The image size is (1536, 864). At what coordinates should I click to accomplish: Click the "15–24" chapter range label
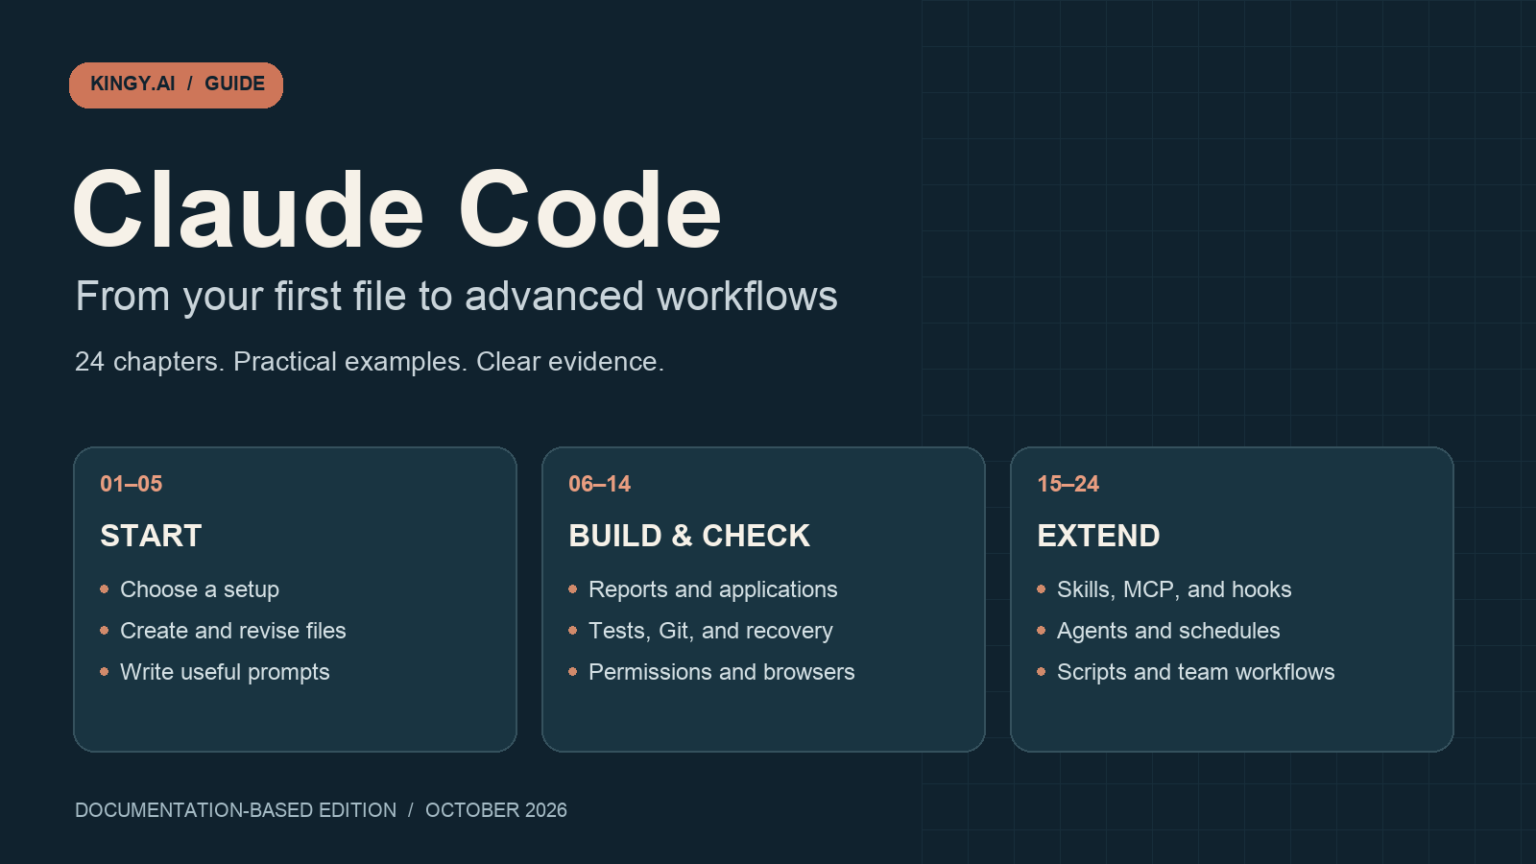click(x=1068, y=484)
